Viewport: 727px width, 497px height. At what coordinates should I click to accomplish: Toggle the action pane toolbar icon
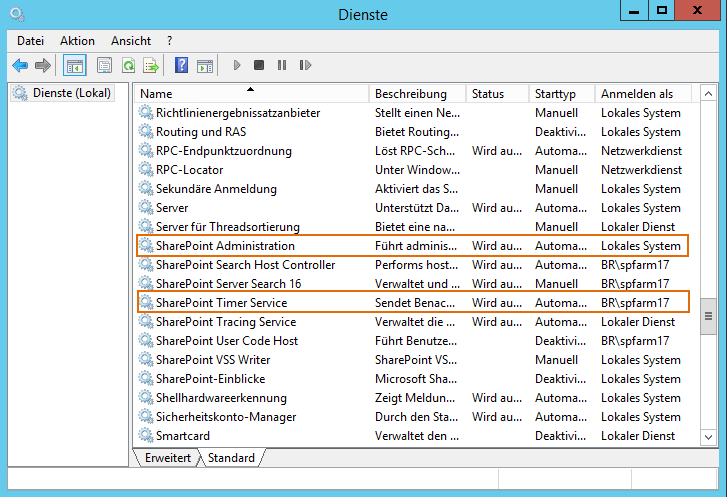[204, 66]
